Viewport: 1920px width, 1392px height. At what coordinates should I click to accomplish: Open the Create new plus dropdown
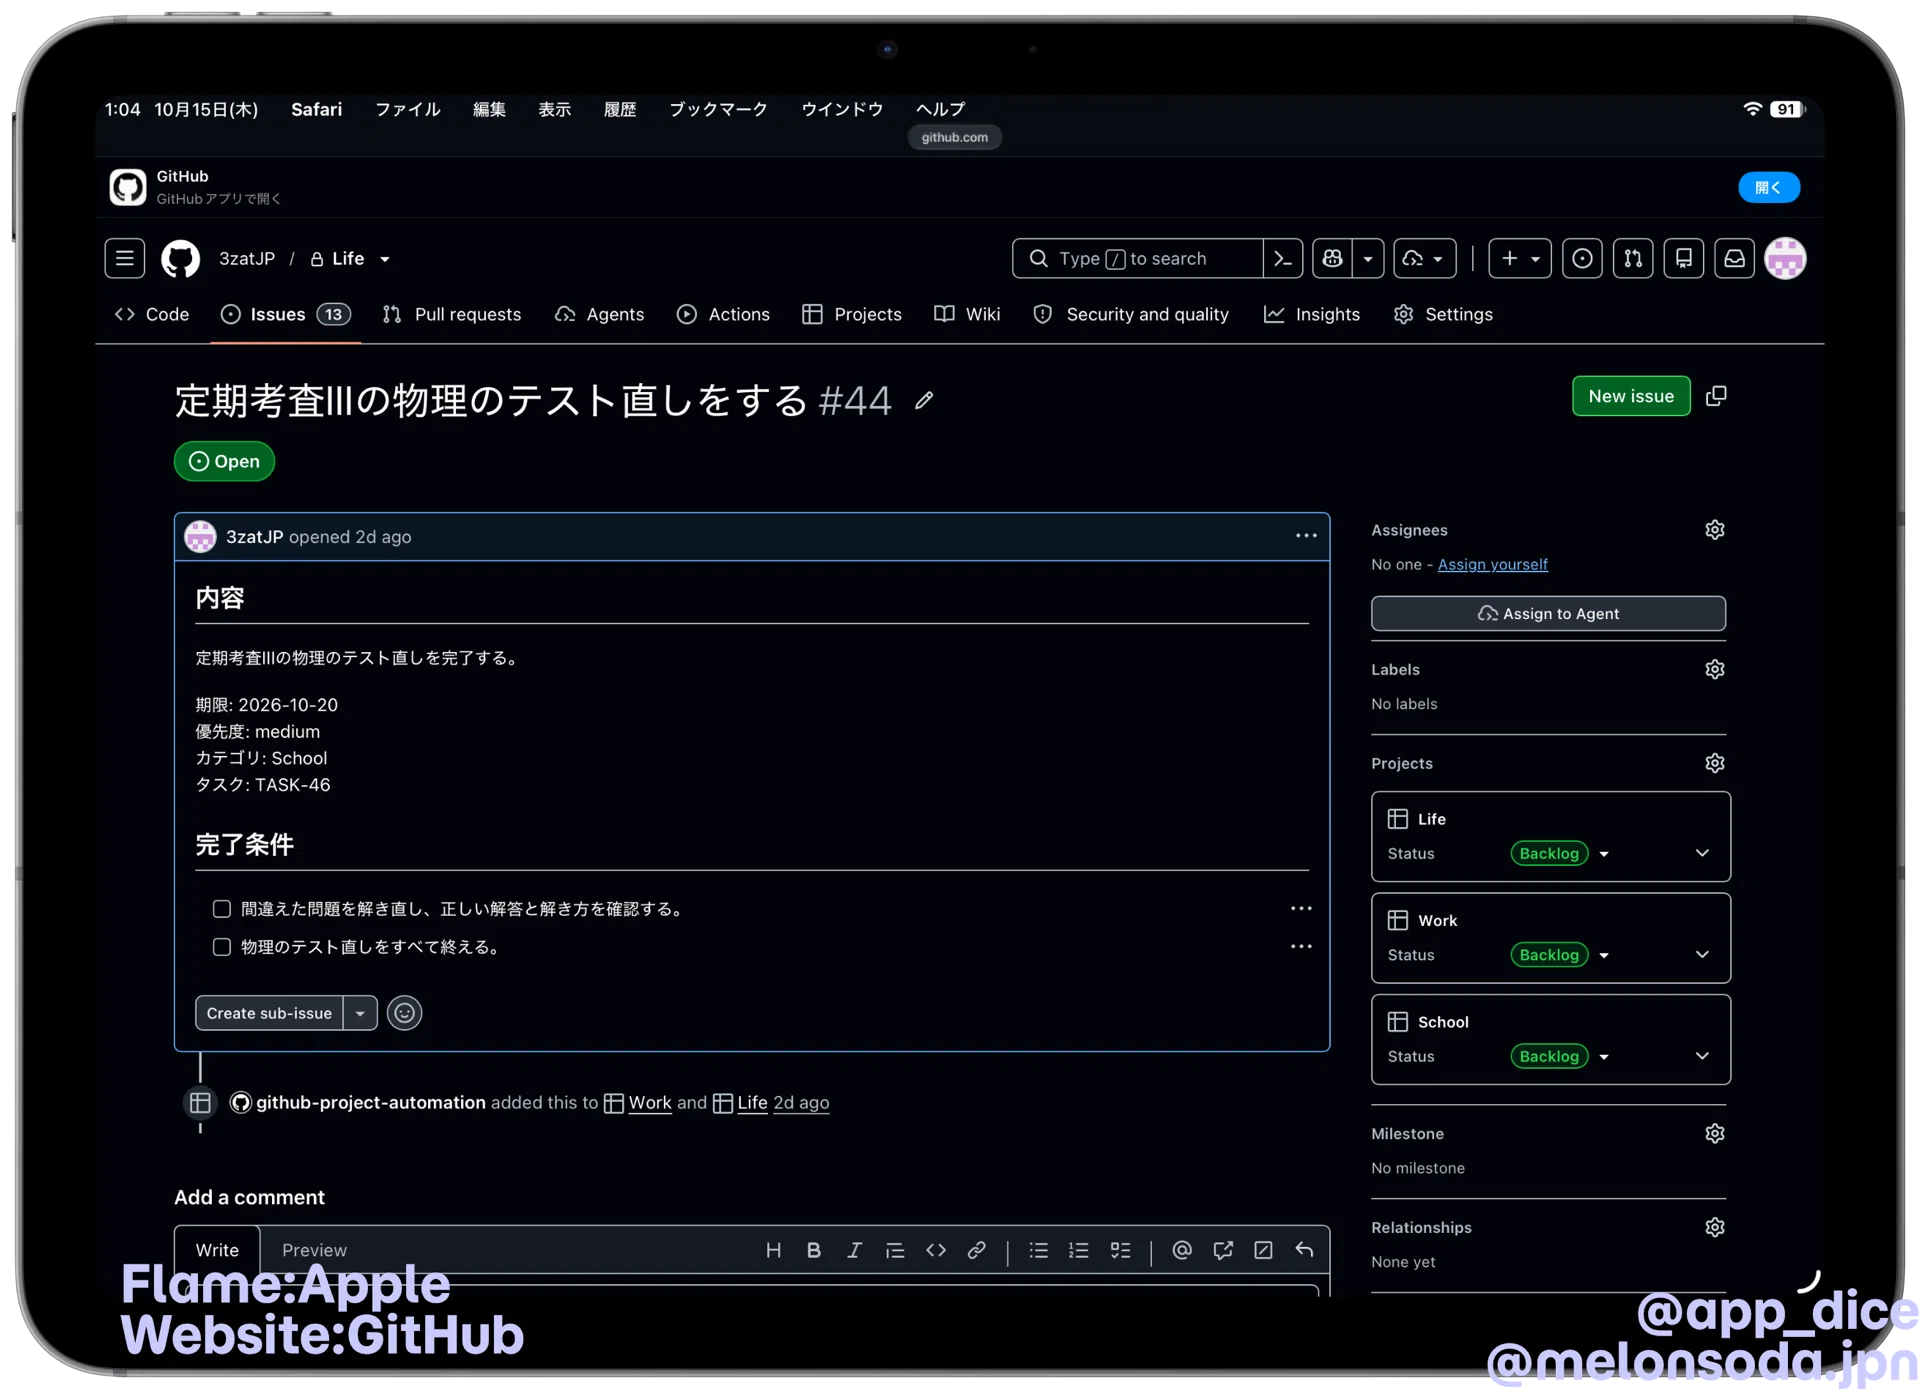point(1520,259)
